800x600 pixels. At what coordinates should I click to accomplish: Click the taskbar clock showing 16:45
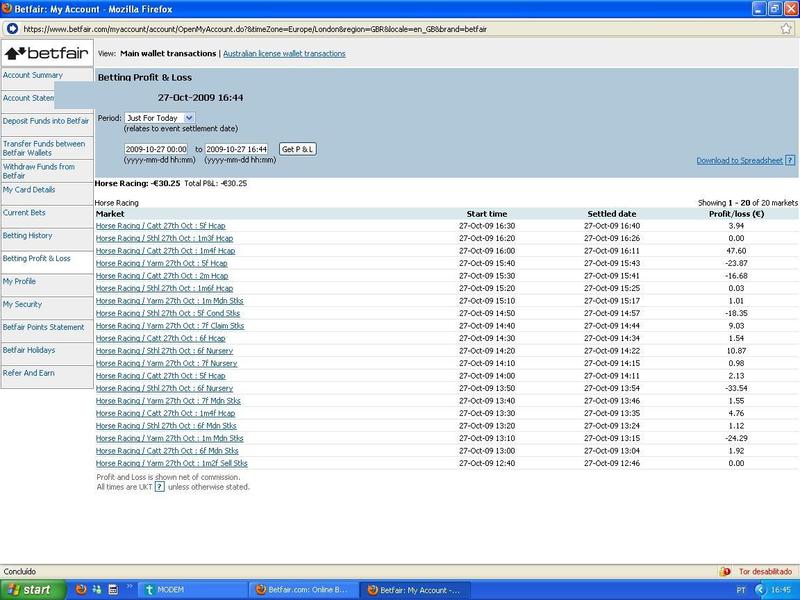pyautogui.click(x=781, y=590)
